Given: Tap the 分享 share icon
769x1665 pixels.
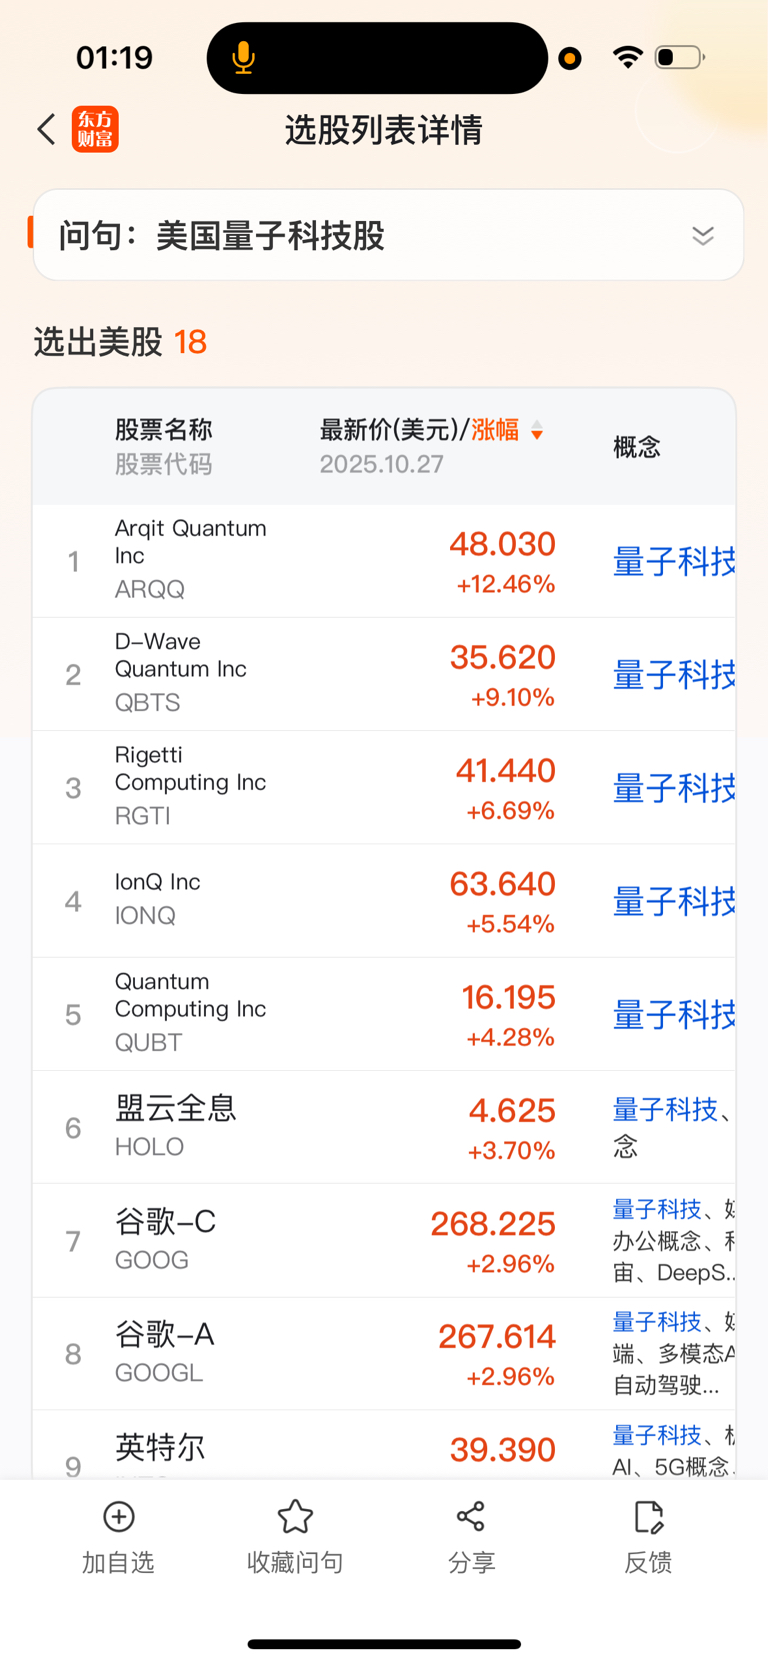Looking at the screenshot, I should (x=471, y=1516).
